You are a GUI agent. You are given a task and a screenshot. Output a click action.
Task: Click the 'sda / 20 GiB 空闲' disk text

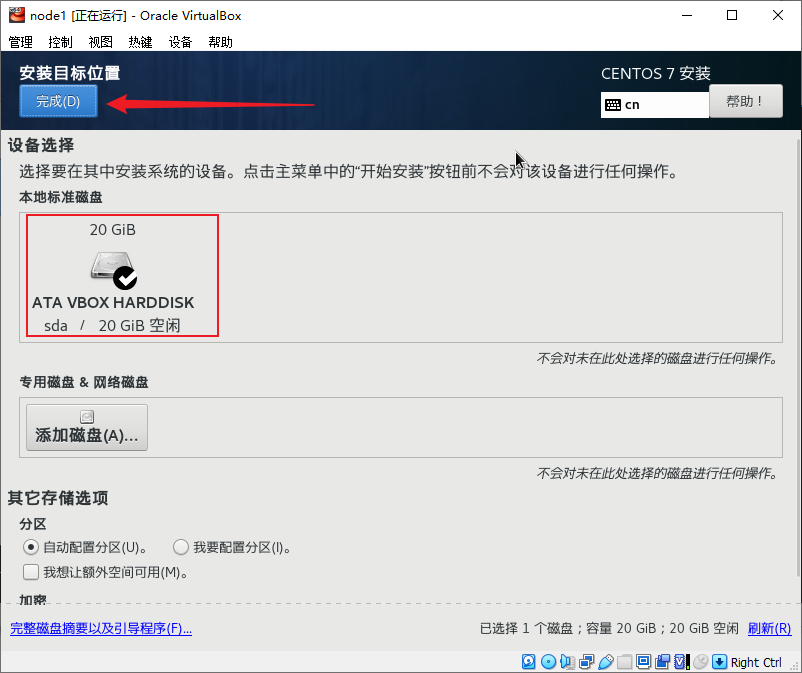coord(113,326)
